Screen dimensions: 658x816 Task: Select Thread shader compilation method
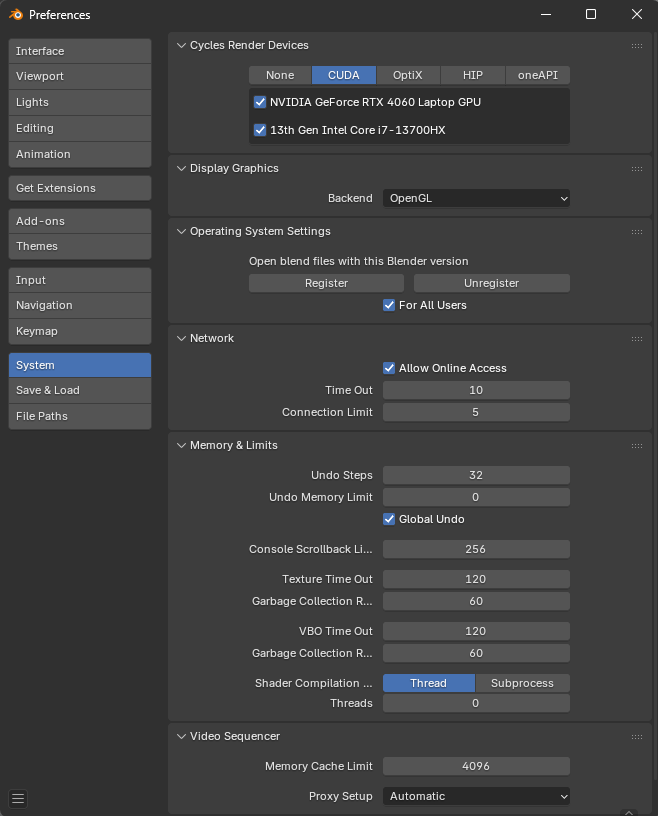[428, 683]
